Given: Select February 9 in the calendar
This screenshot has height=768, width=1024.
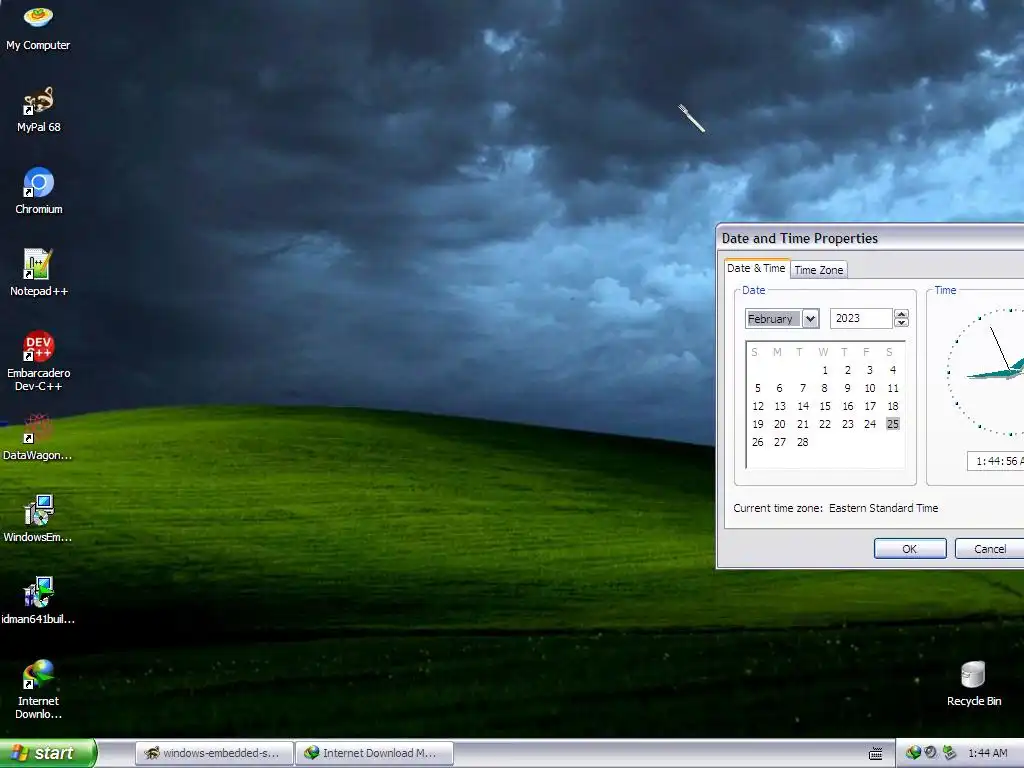Looking at the screenshot, I should 848,388.
